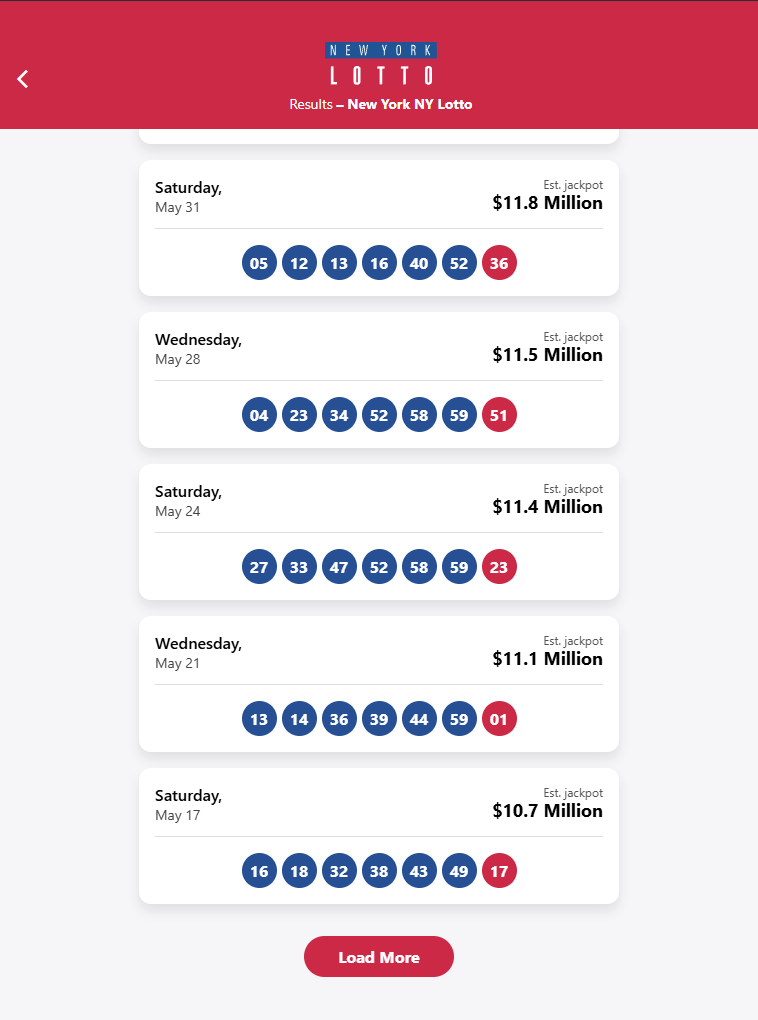758x1020 pixels.
Task: Select red bonus ball 01
Action: click(499, 720)
